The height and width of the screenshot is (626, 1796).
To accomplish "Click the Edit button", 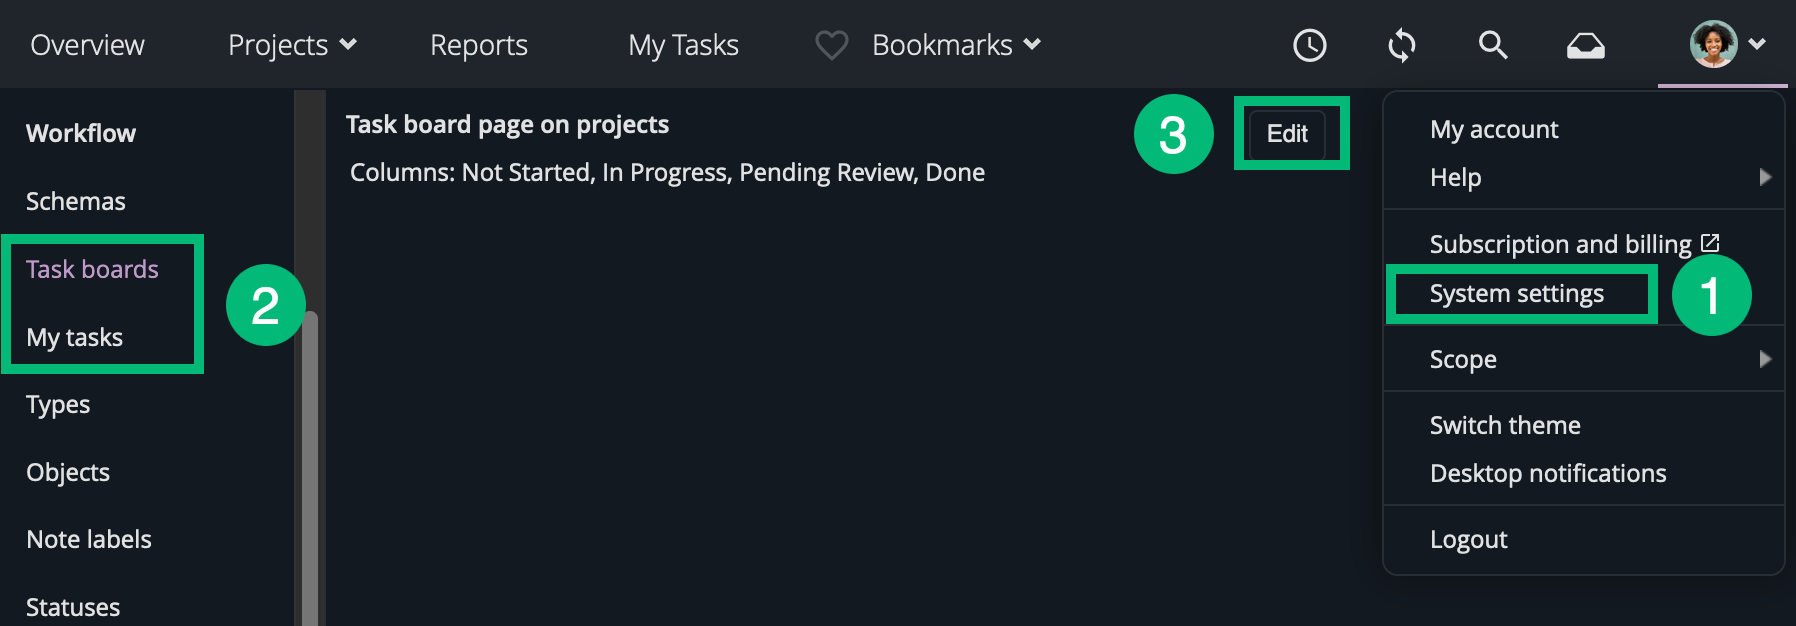I will pos(1287,134).
